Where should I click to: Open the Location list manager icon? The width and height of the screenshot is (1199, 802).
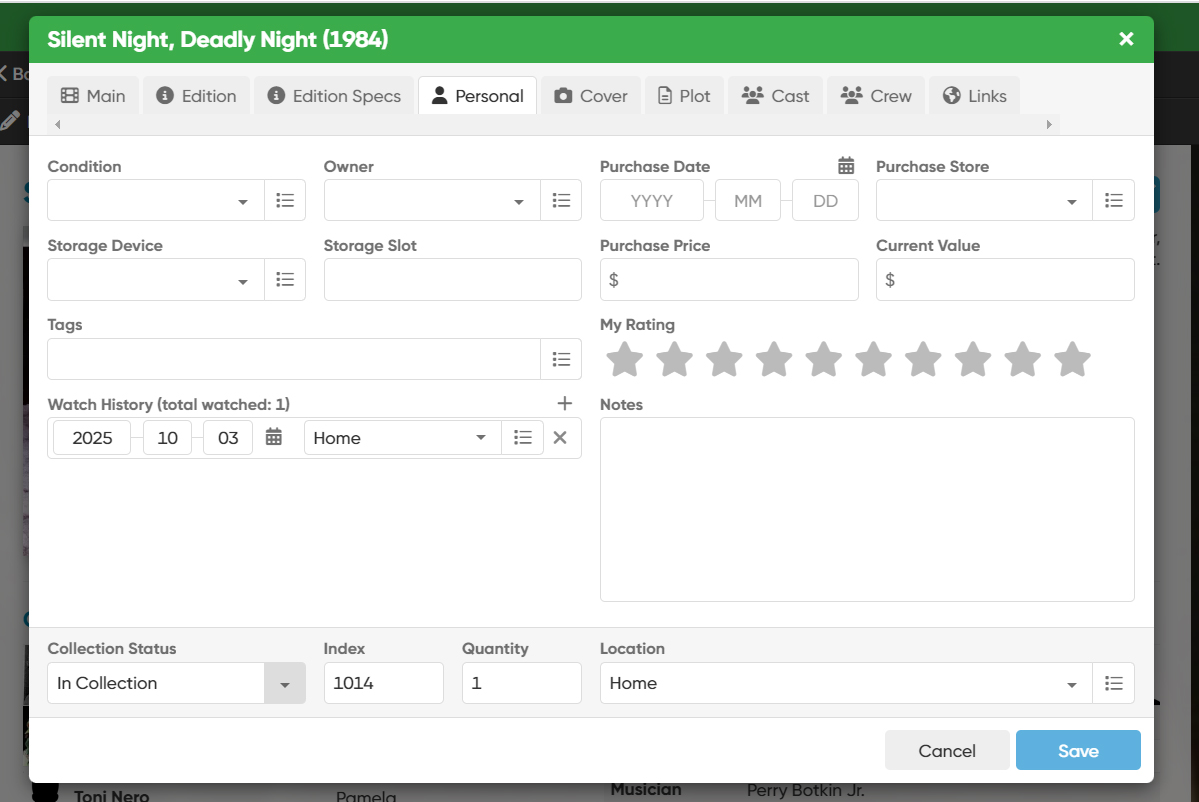tap(1113, 684)
